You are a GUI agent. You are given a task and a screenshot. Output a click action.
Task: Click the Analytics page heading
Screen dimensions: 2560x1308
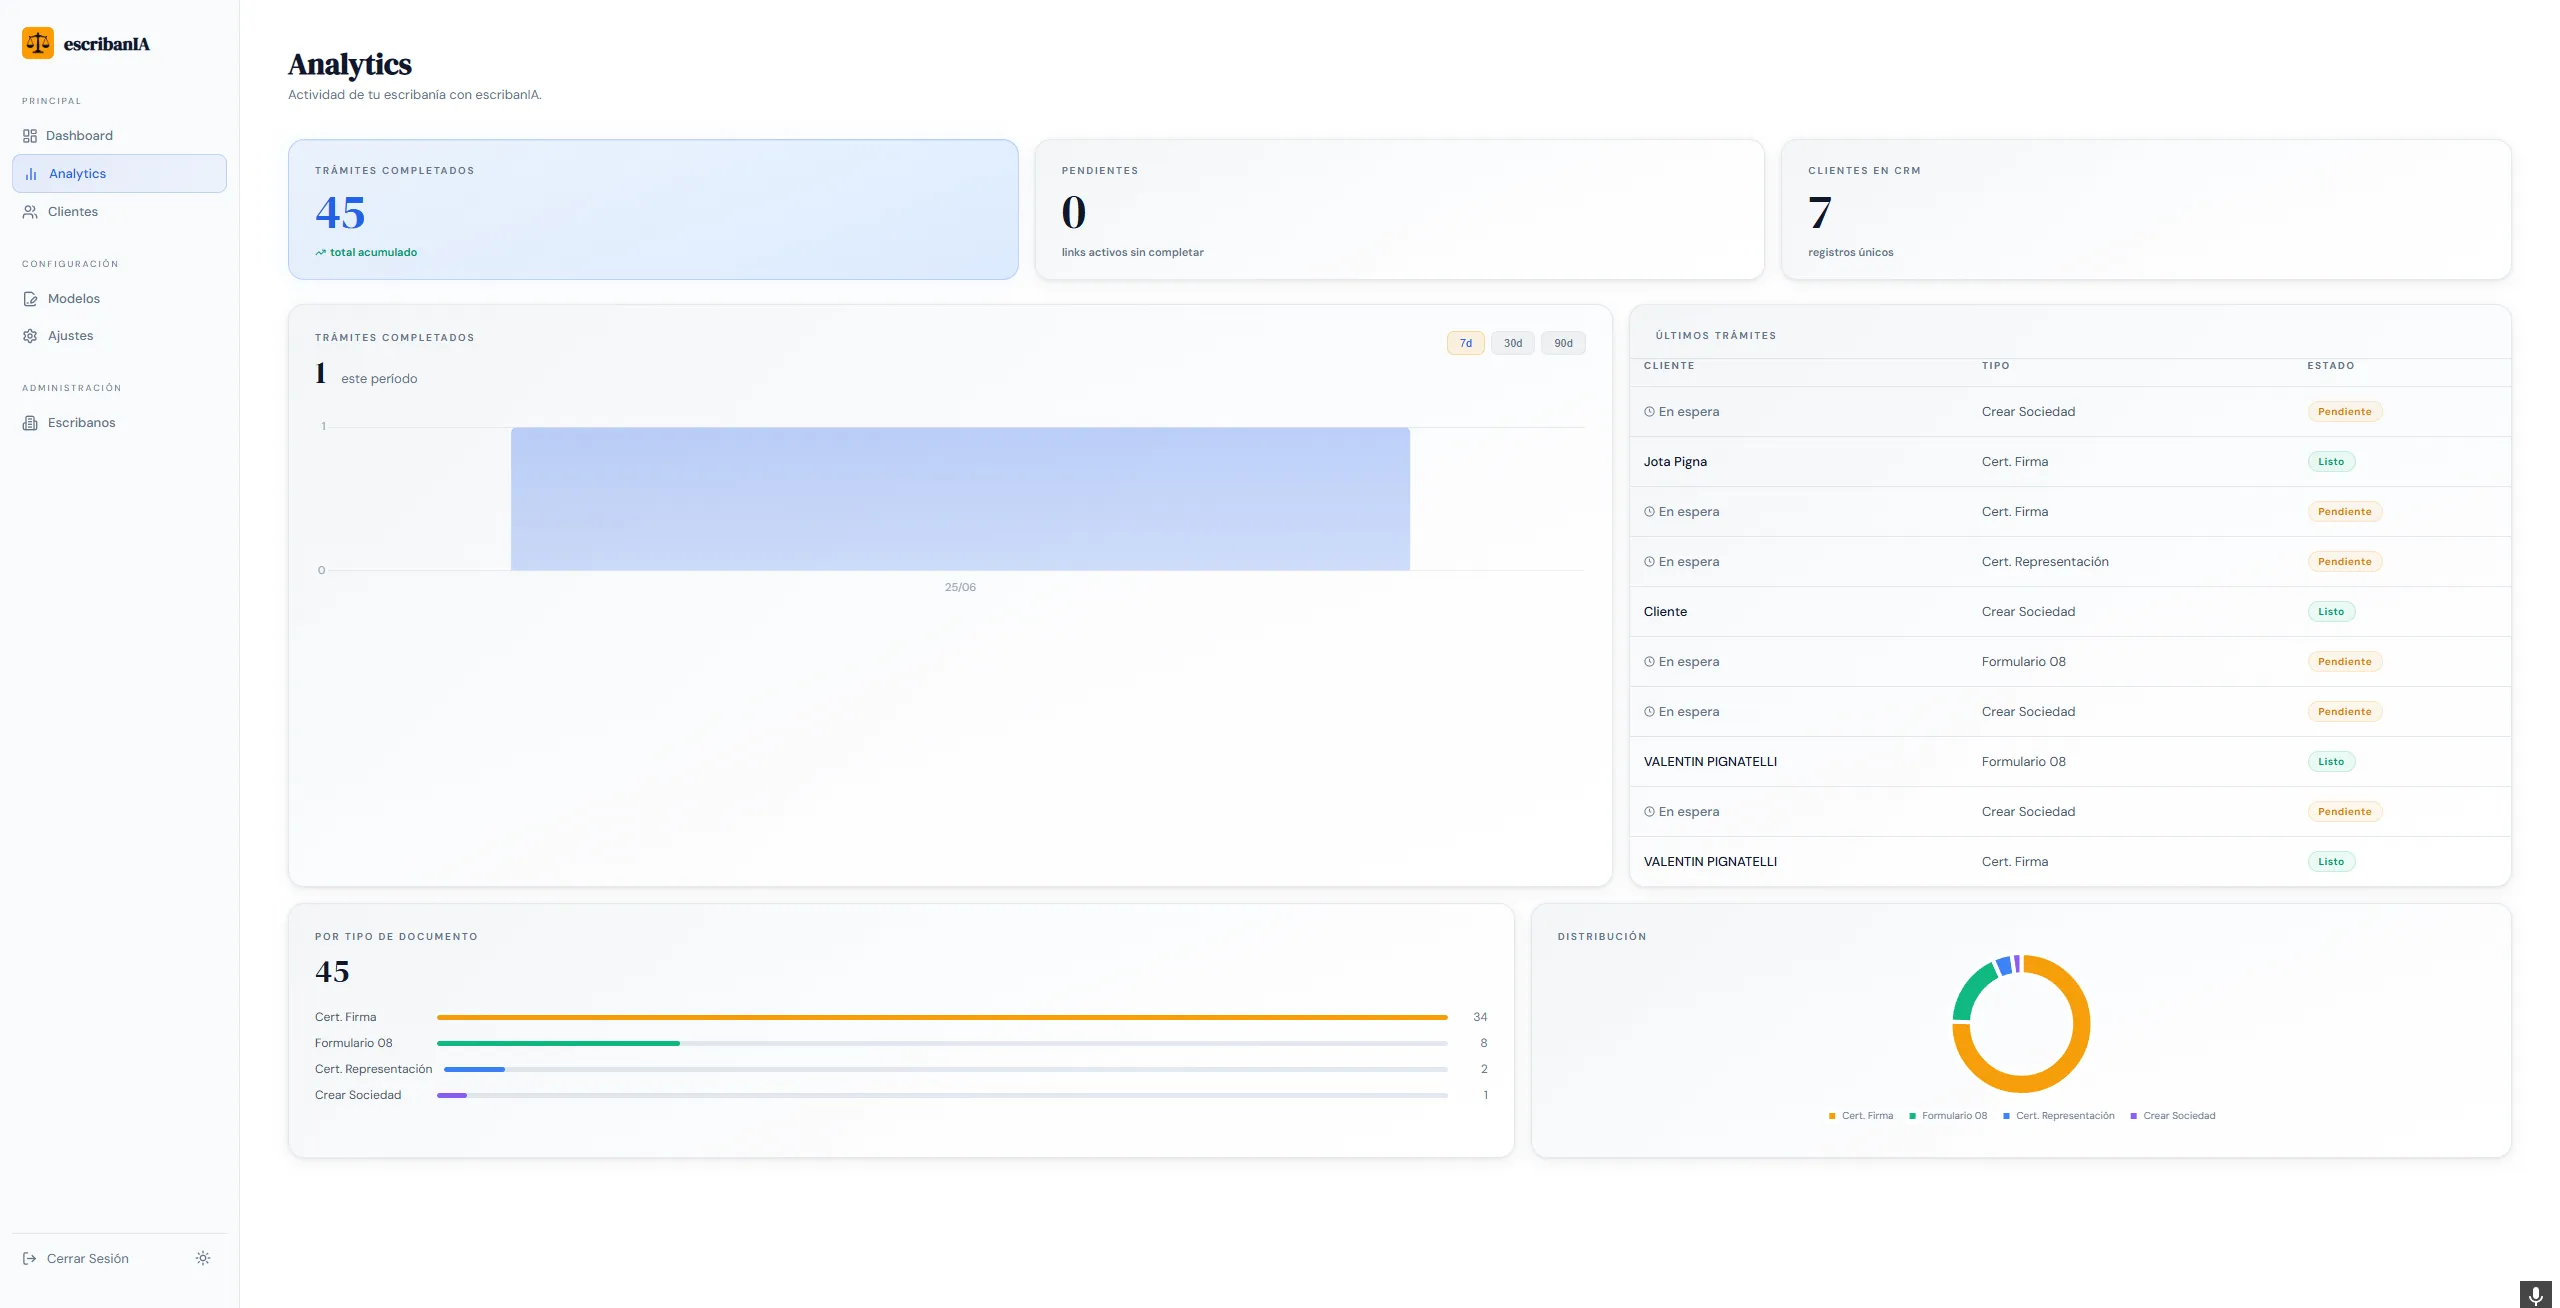coord(350,64)
